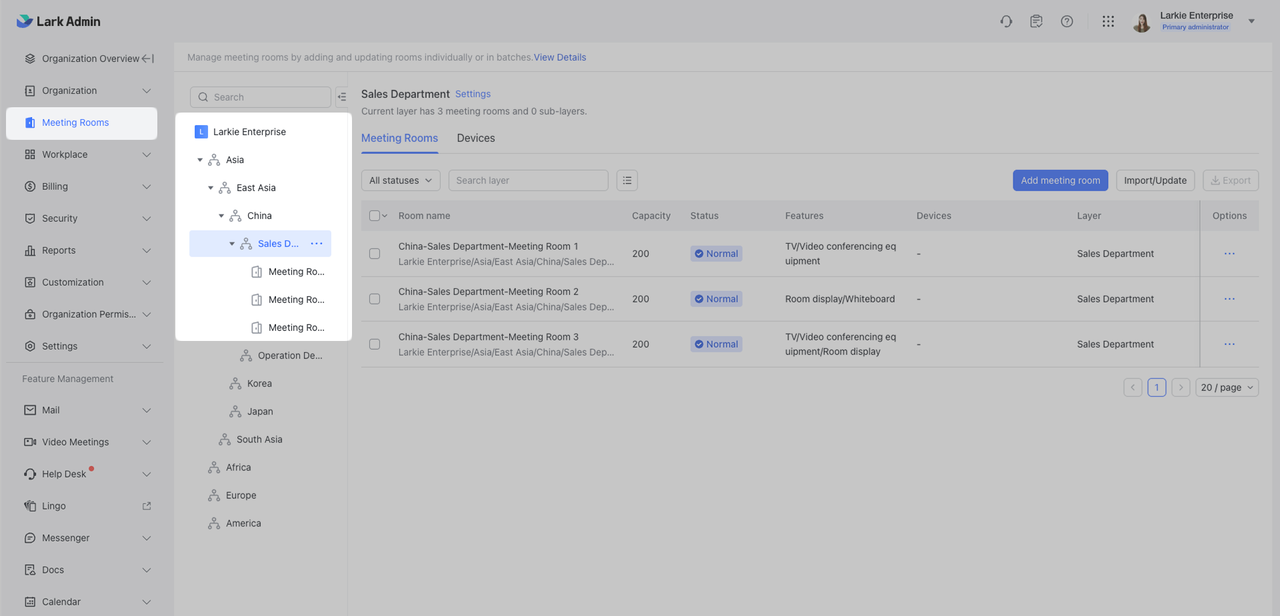Click the Search layer input field
The image size is (1280, 616).
[x=528, y=180]
